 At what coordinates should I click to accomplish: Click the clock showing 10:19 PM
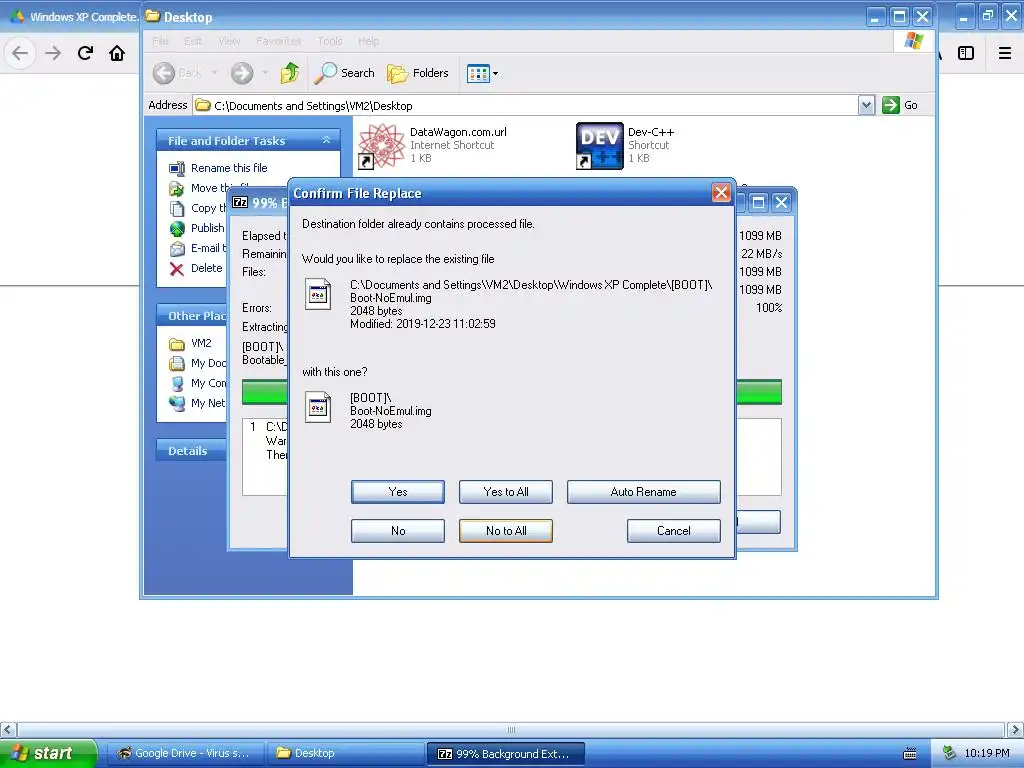click(x=987, y=754)
